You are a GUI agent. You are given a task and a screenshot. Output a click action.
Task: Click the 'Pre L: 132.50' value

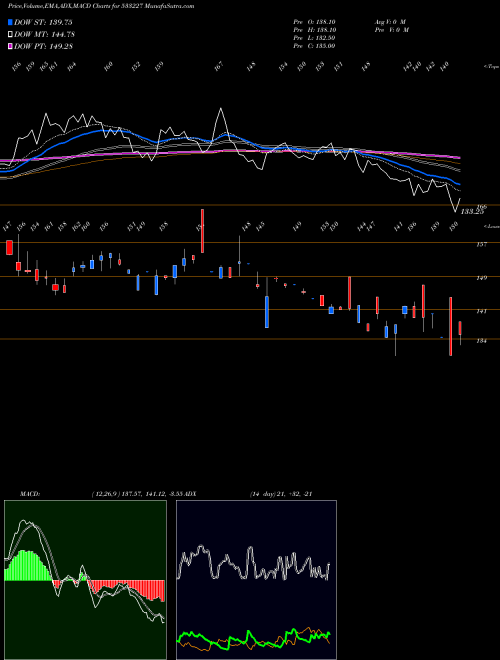(x=314, y=37)
